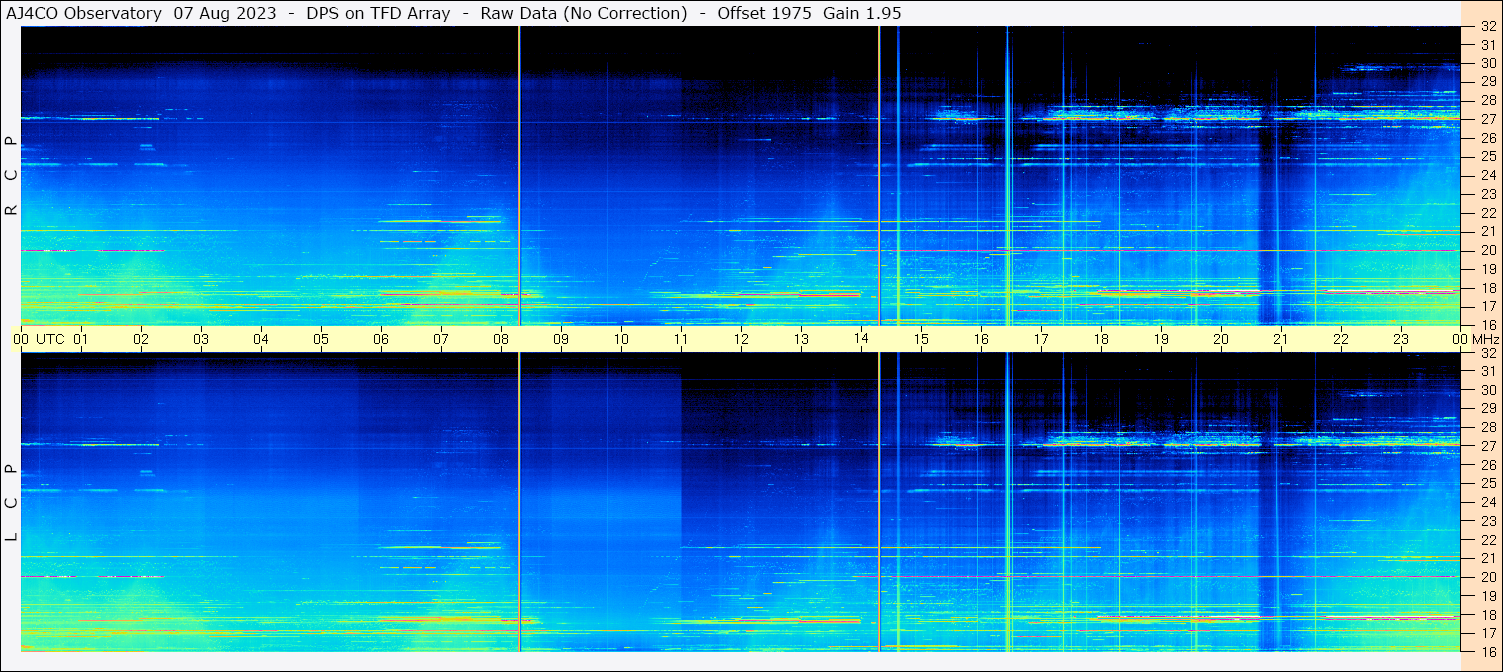The image size is (1503, 672).
Task: Click the 18 MHz label on RCP scale
Action: pos(1488,287)
